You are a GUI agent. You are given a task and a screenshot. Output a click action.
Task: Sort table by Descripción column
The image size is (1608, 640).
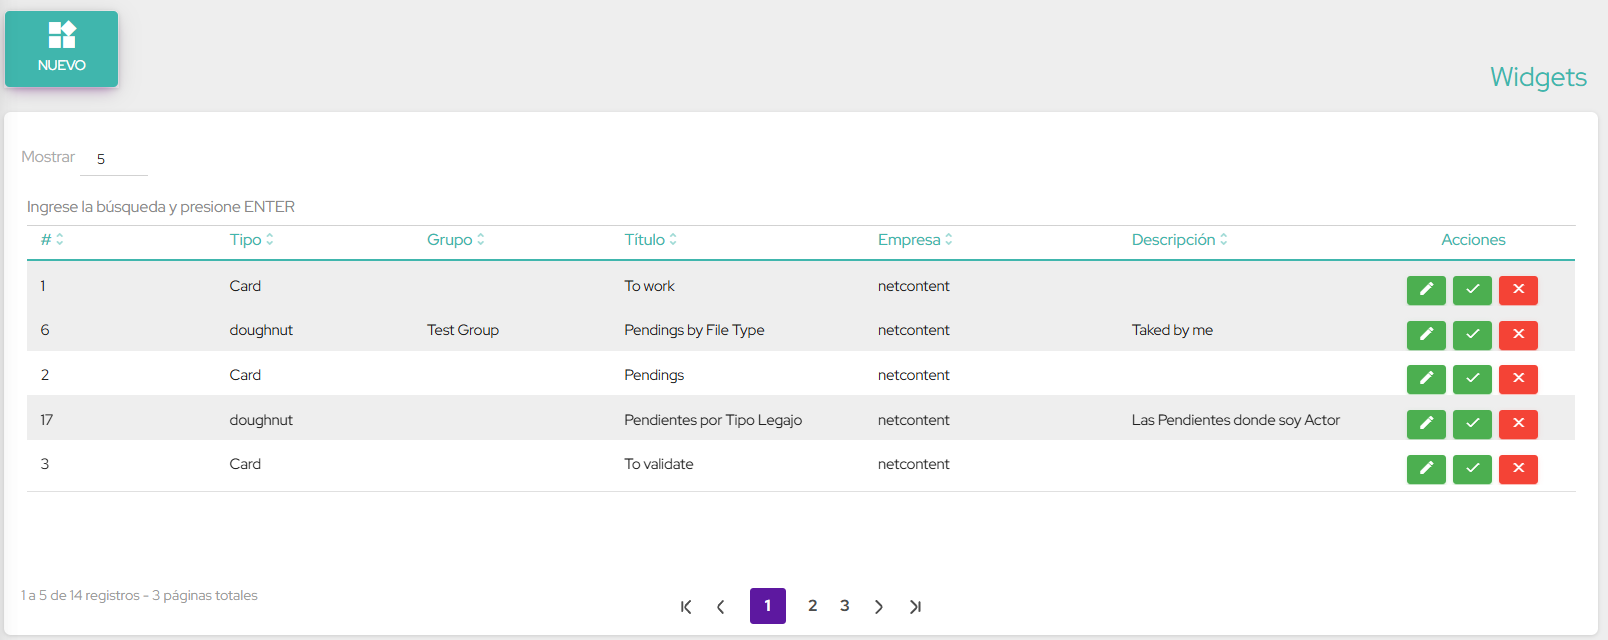[x=1179, y=240]
